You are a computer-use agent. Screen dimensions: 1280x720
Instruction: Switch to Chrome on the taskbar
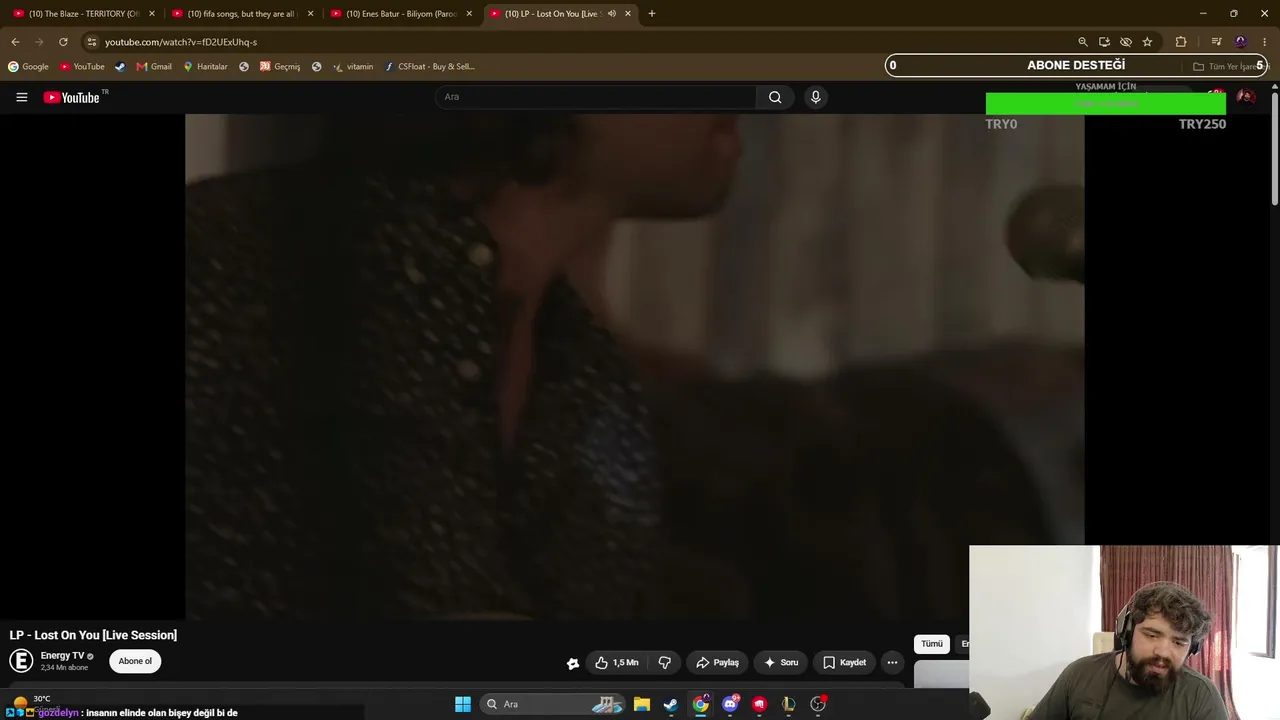701,704
